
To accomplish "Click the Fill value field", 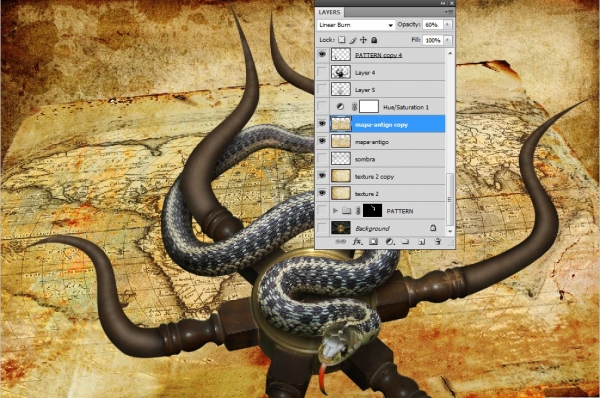I will coord(433,40).
